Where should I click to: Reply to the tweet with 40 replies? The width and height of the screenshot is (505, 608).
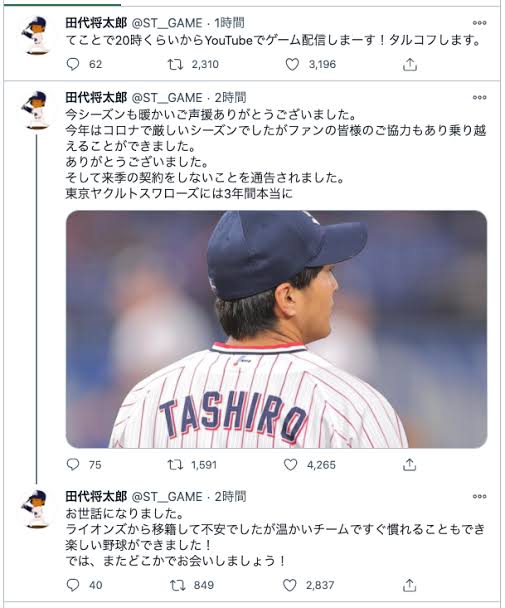click(x=73, y=585)
